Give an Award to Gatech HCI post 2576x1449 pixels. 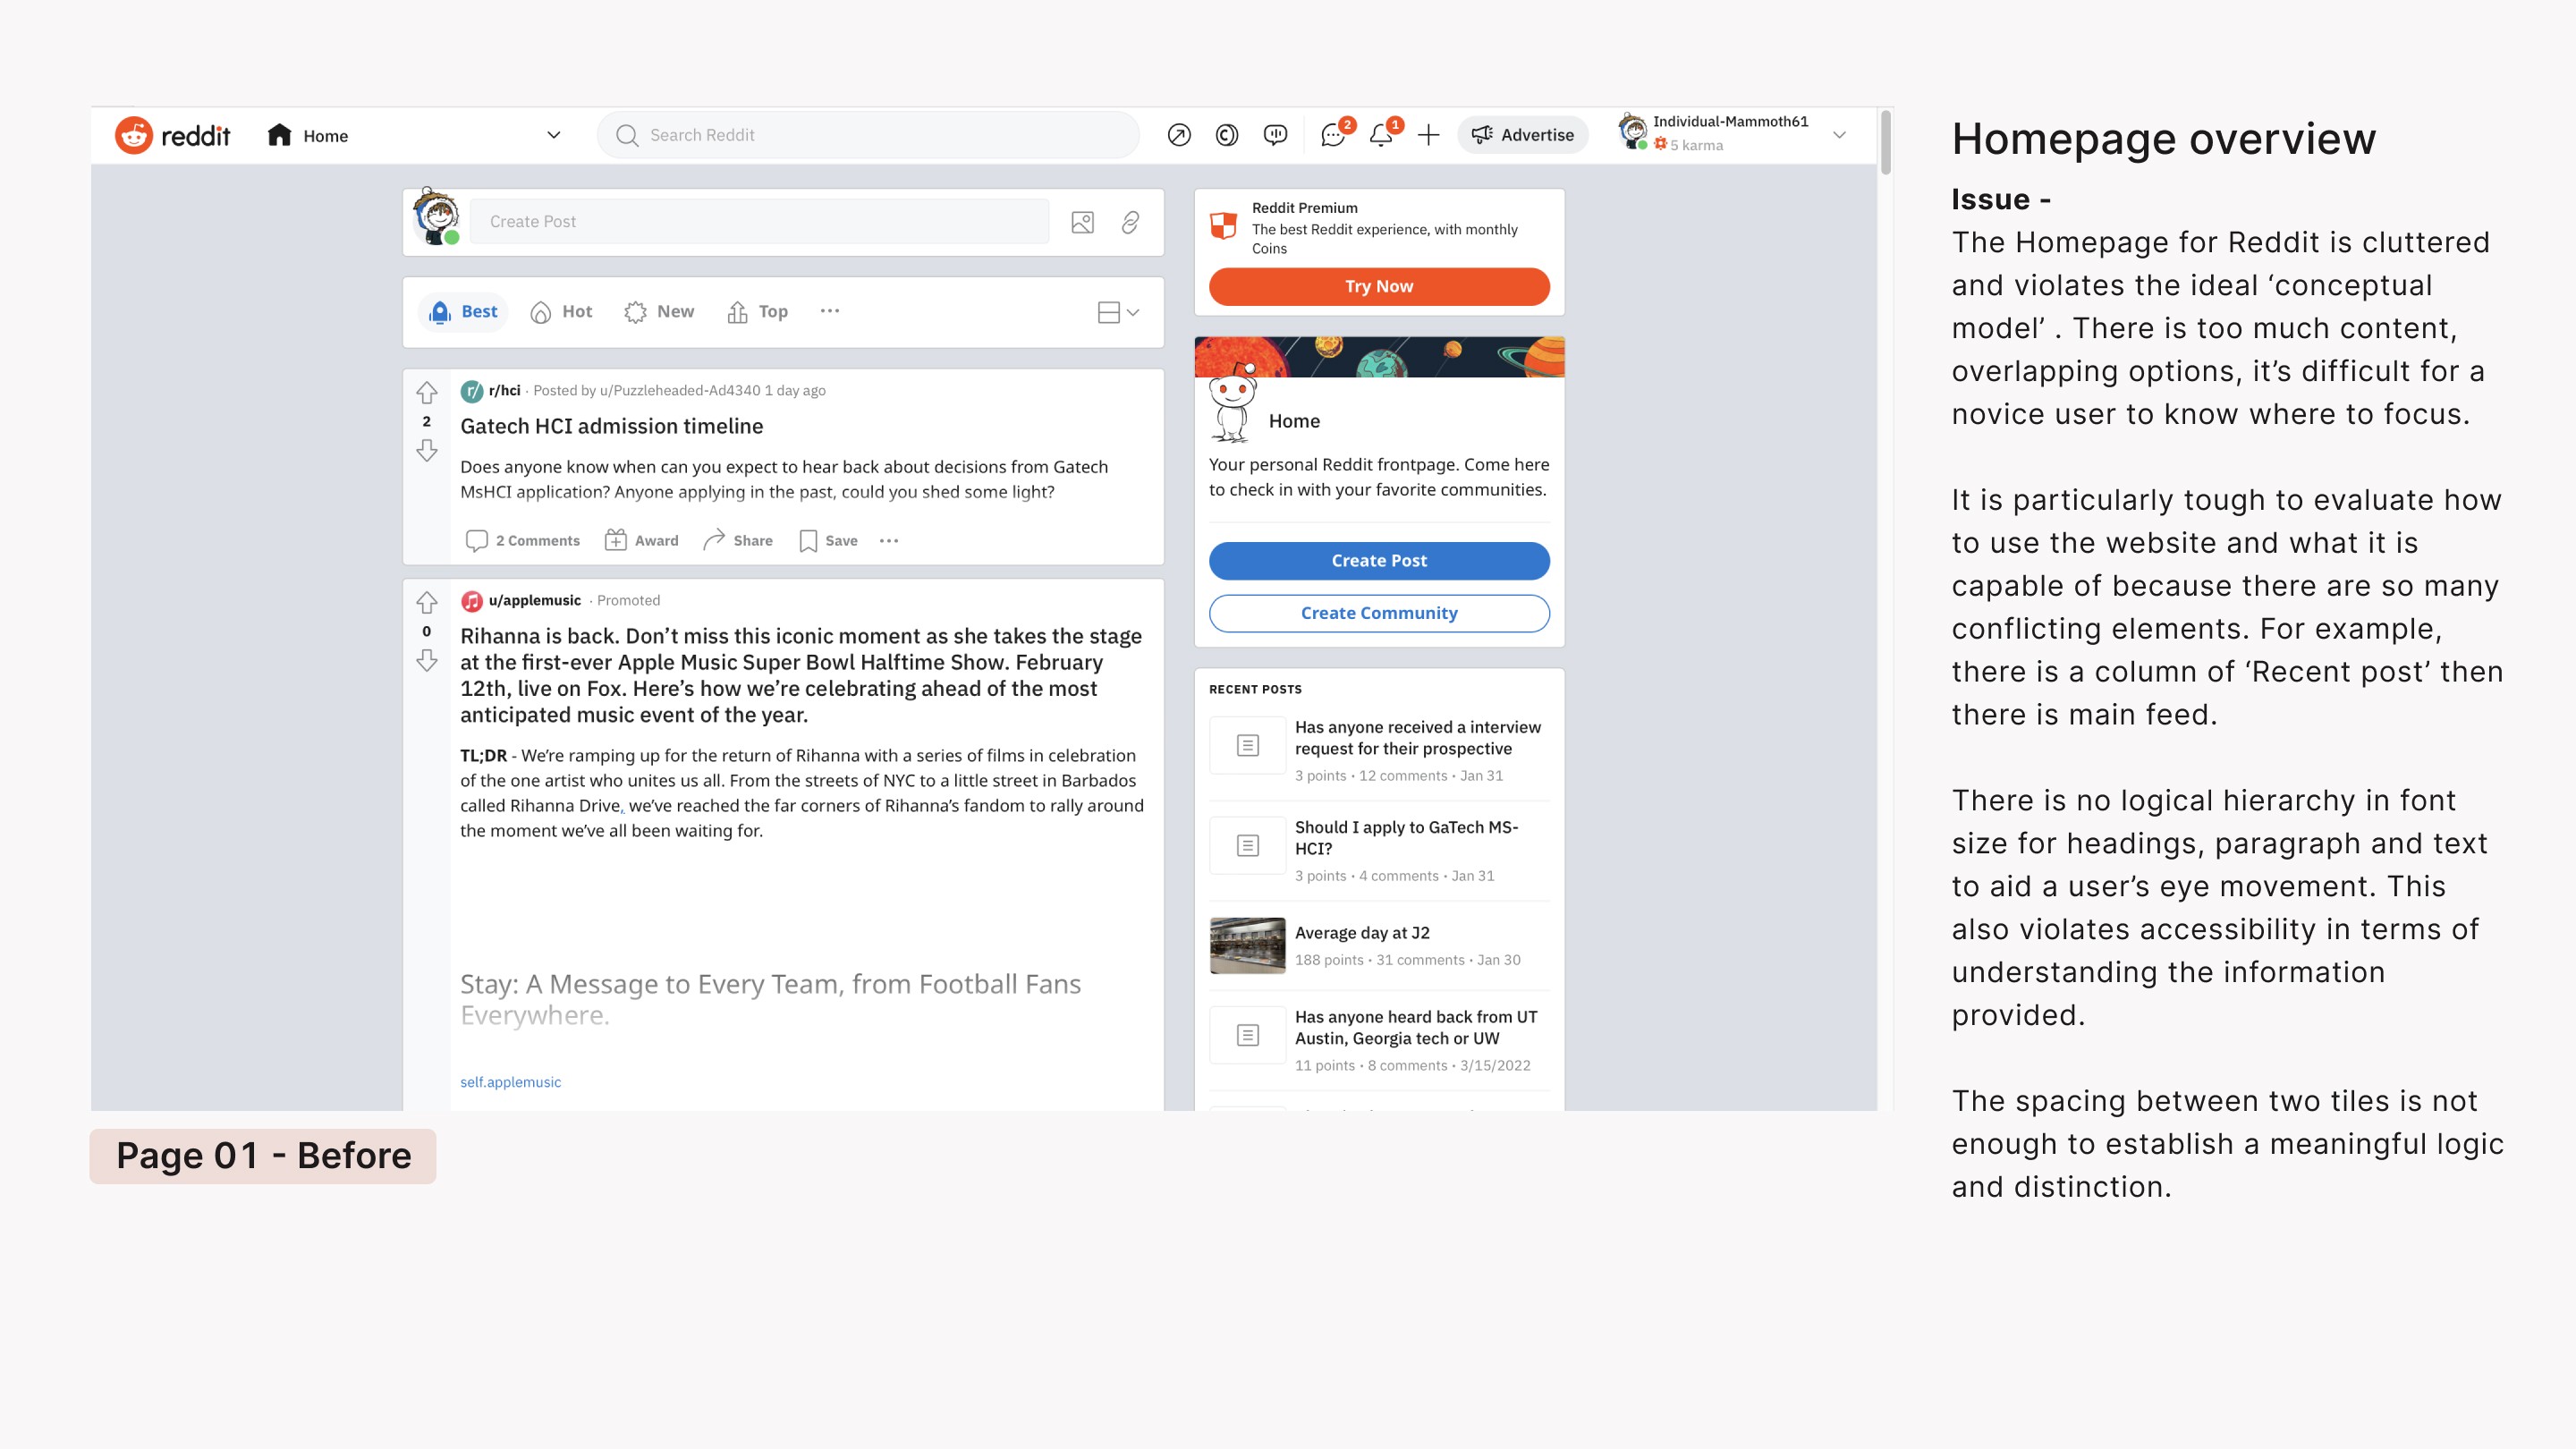click(642, 541)
